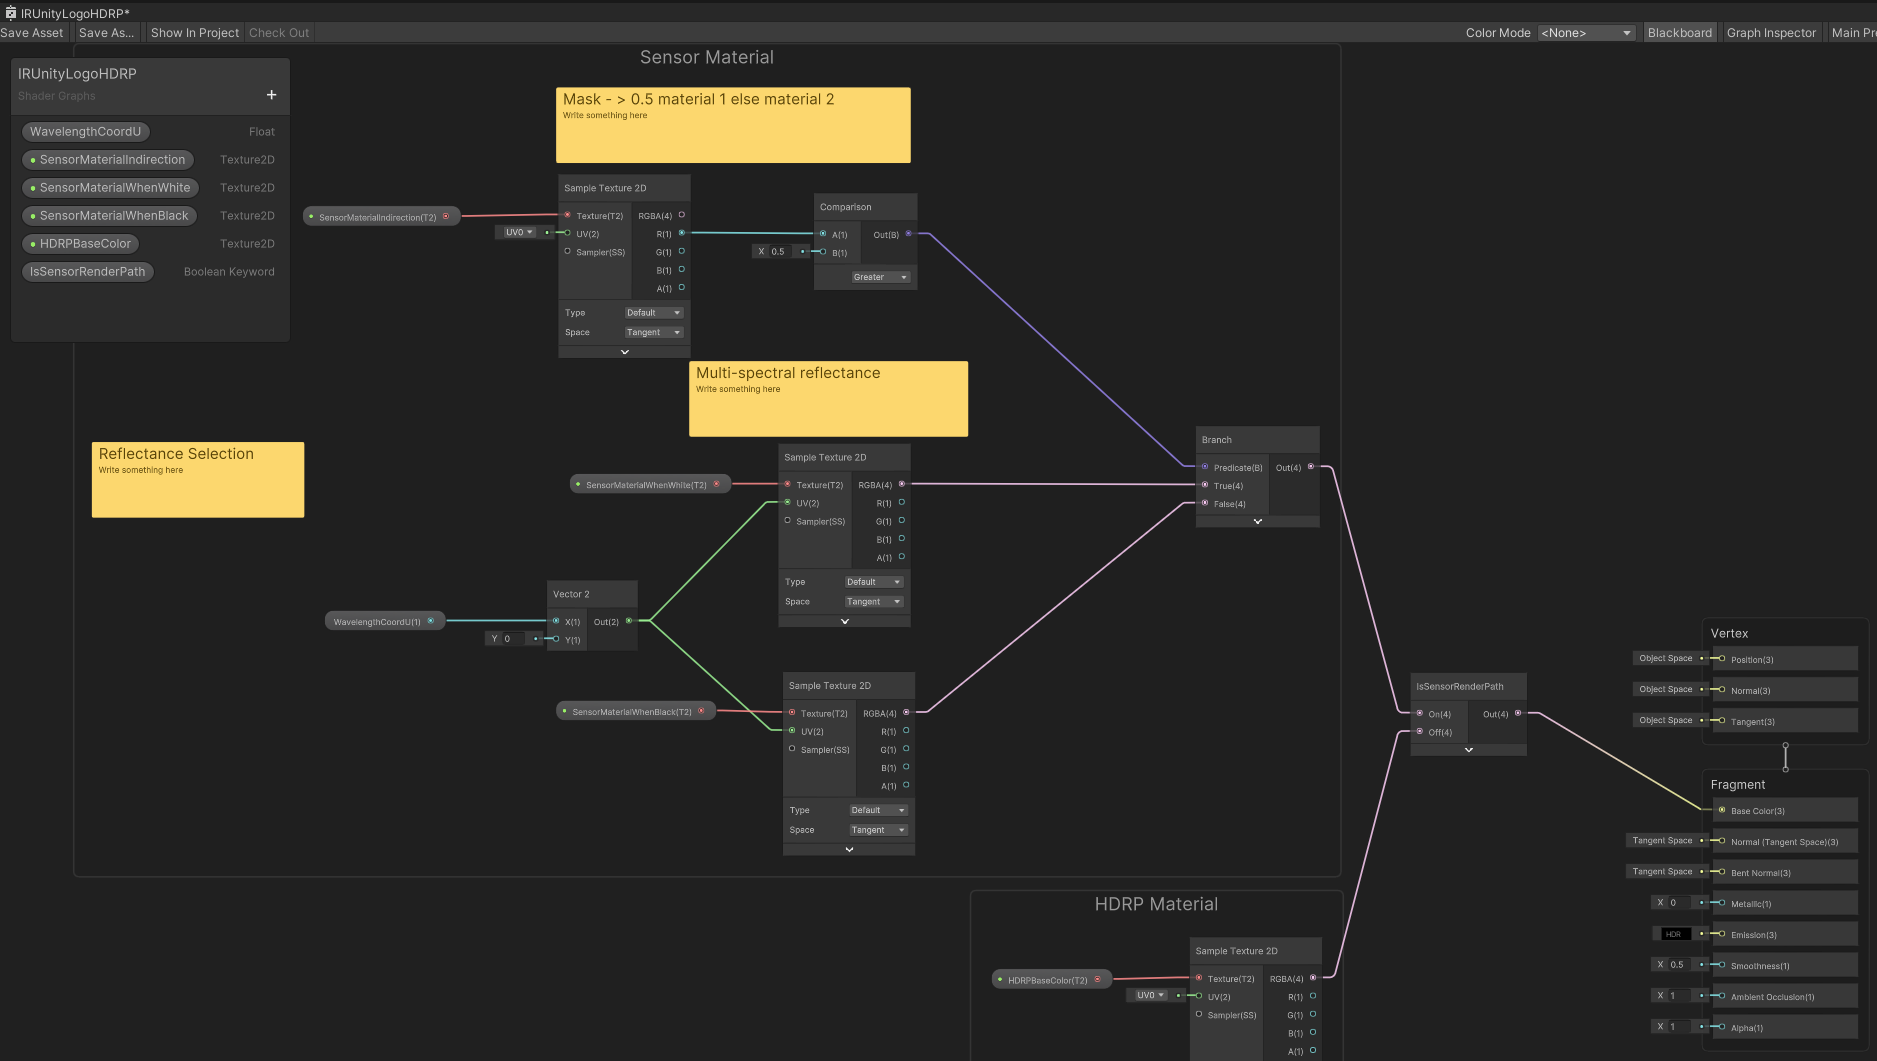Screen dimensions: 1877x1061
Task: Click the Out(2) port of the Vector 2 node
Action: pyautogui.click(x=629, y=621)
